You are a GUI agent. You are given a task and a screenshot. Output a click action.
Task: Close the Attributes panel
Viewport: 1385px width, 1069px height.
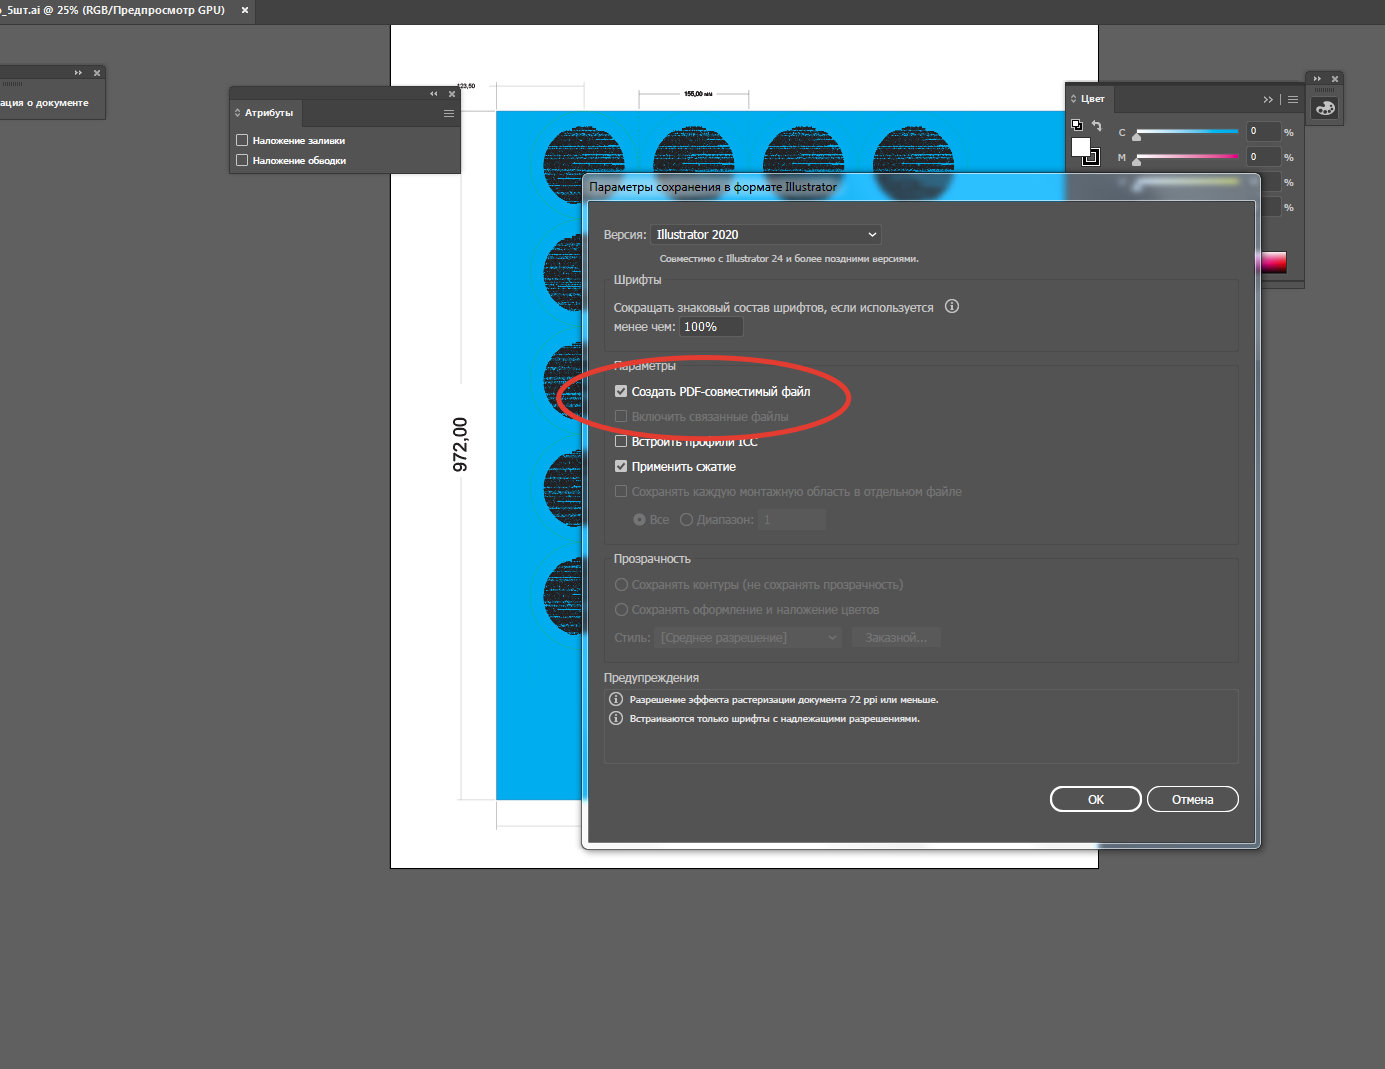click(452, 94)
